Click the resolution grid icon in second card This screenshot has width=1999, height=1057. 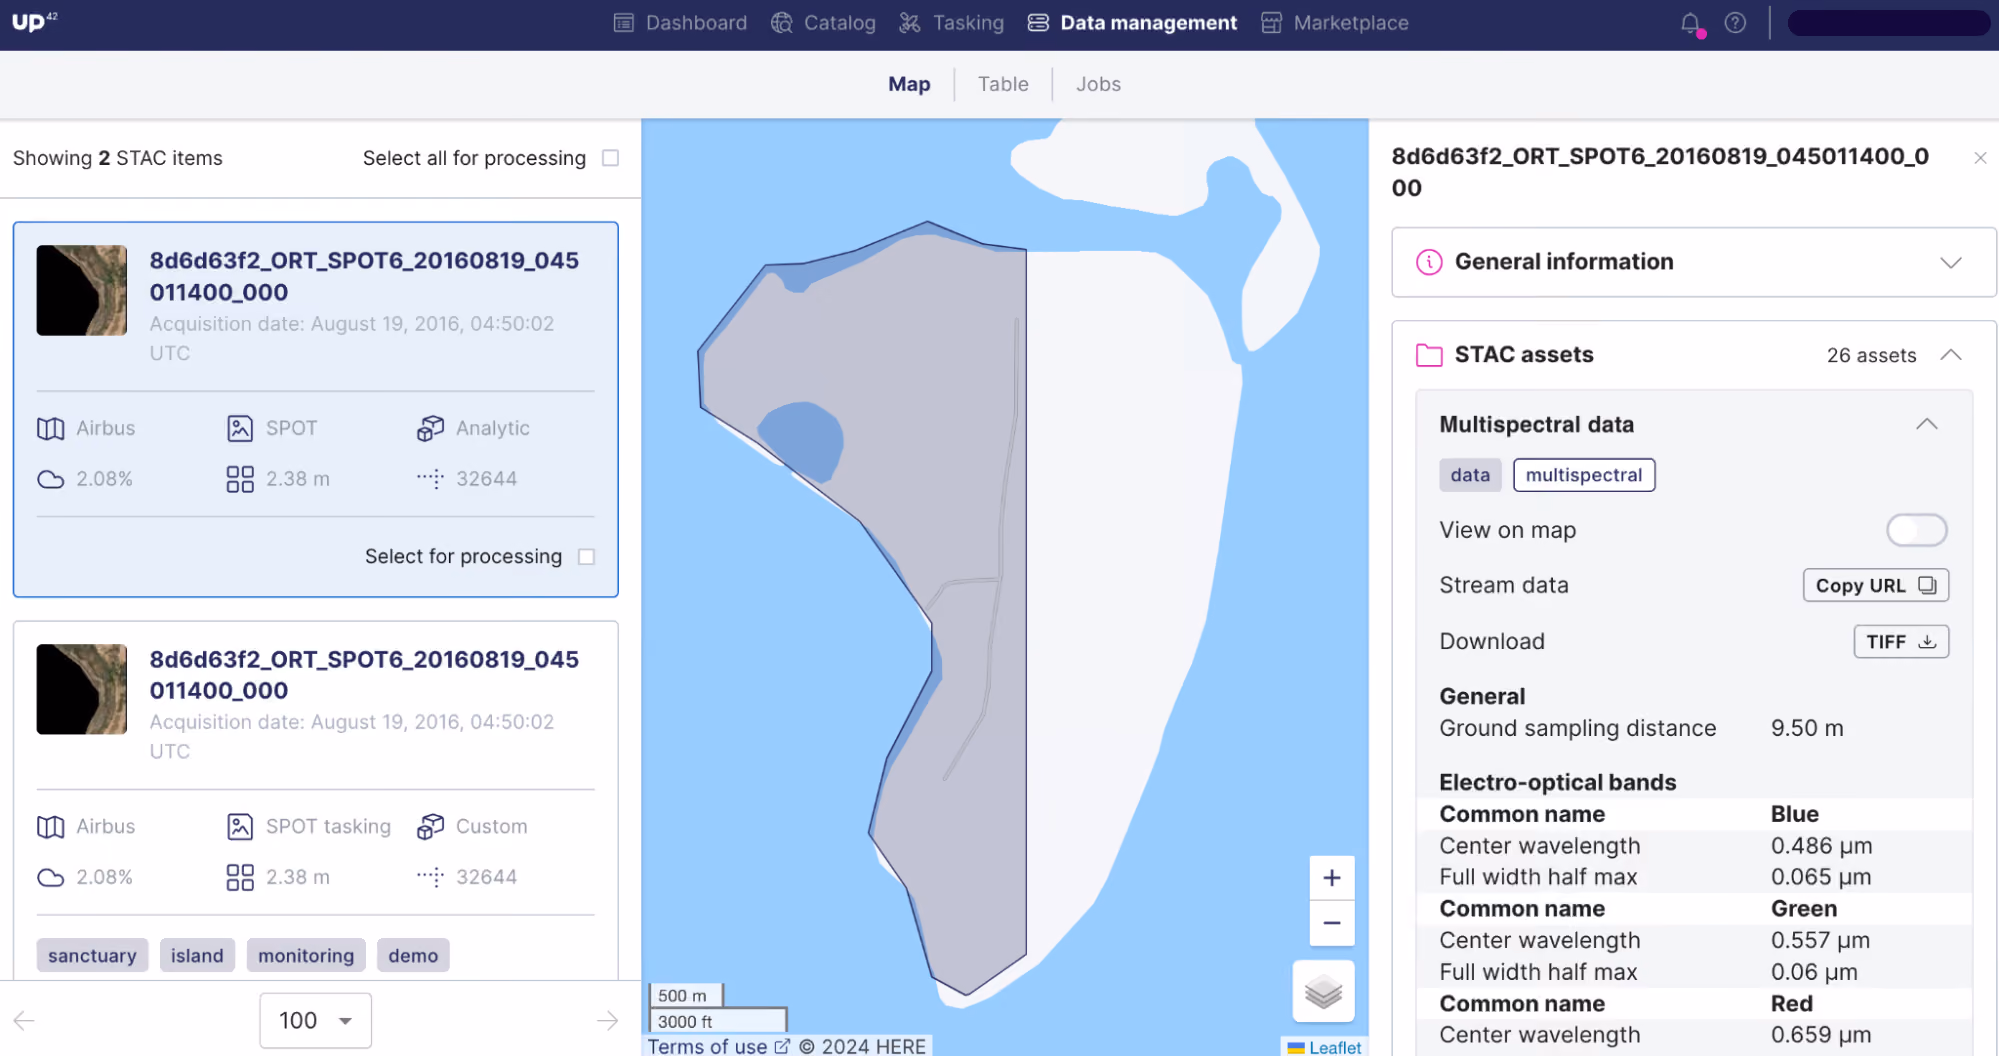point(240,877)
